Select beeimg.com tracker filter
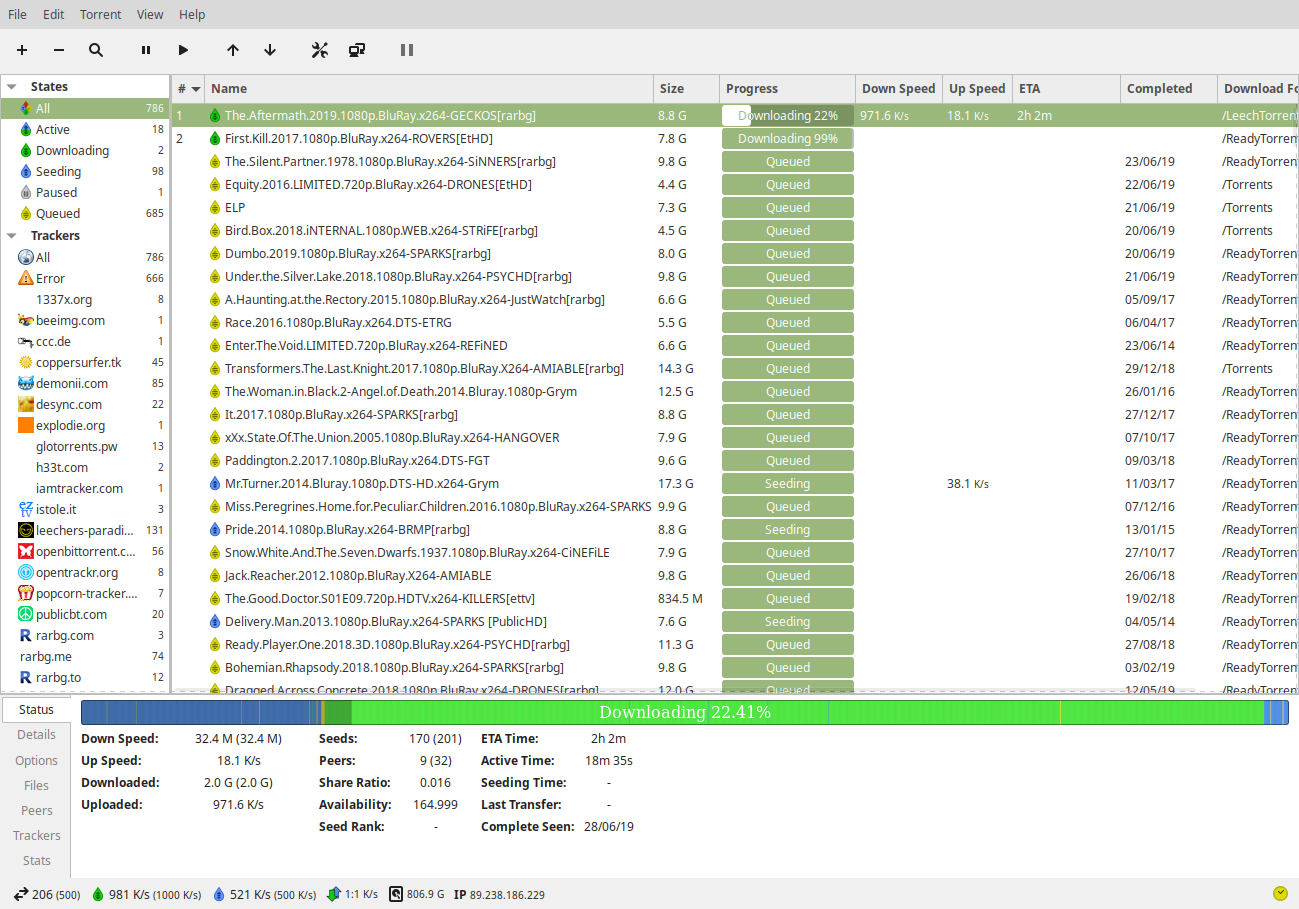This screenshot has height=909, width=1299. click(x=85, y=320)
